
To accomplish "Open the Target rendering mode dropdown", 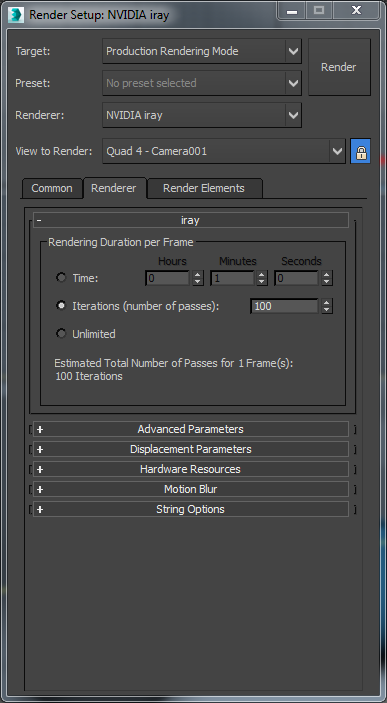I will pos(202,51).
